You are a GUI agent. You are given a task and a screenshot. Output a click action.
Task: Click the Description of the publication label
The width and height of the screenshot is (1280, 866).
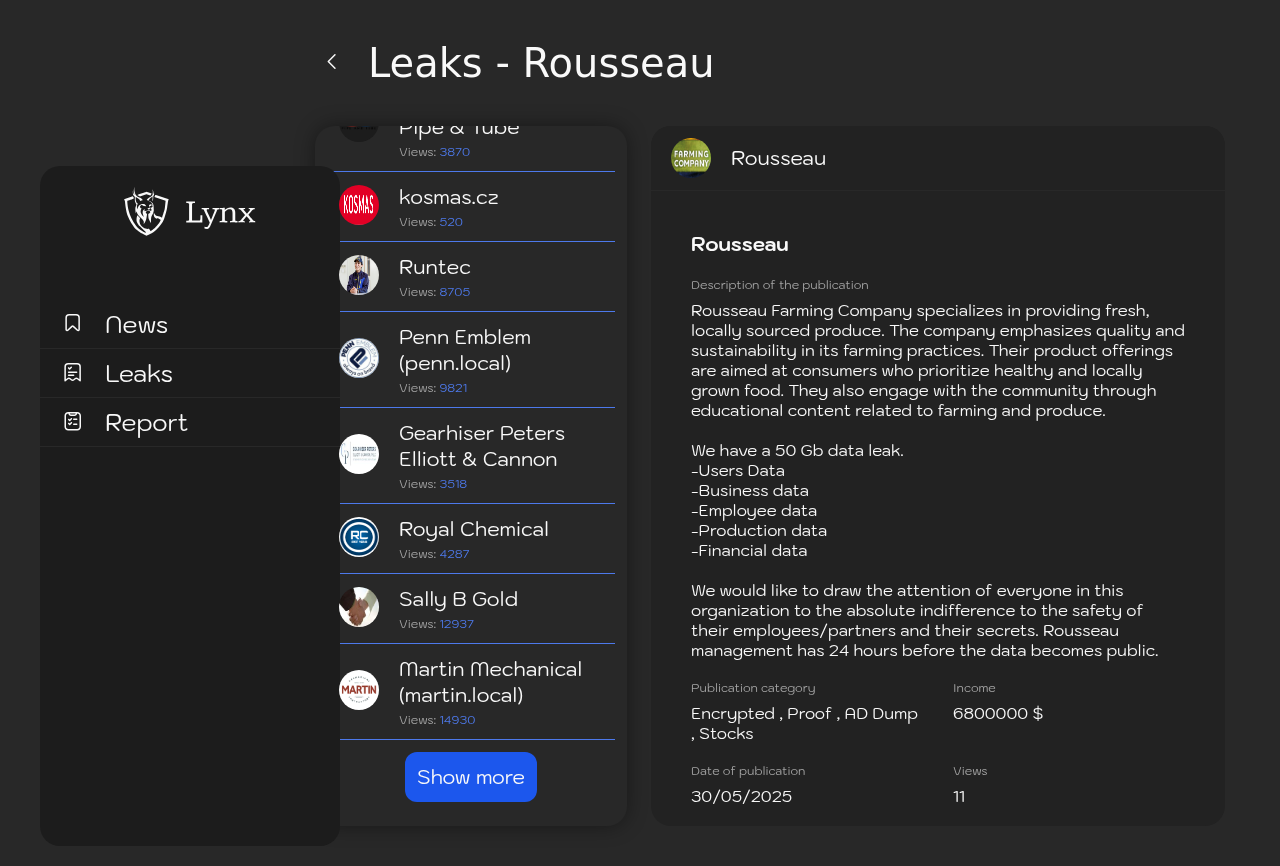point(780,285)
